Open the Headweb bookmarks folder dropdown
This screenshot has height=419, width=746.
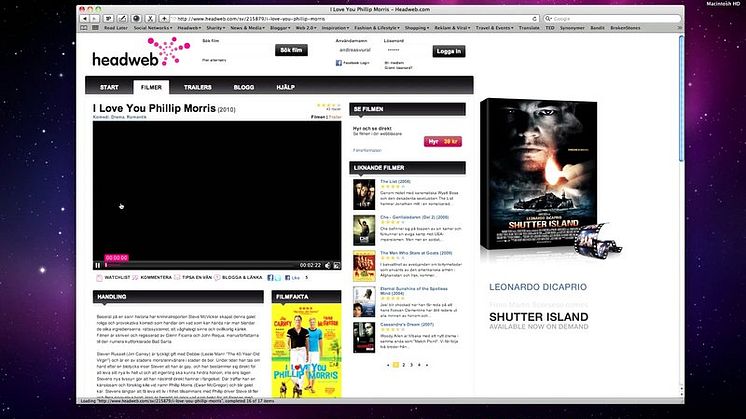click(189, 28)
